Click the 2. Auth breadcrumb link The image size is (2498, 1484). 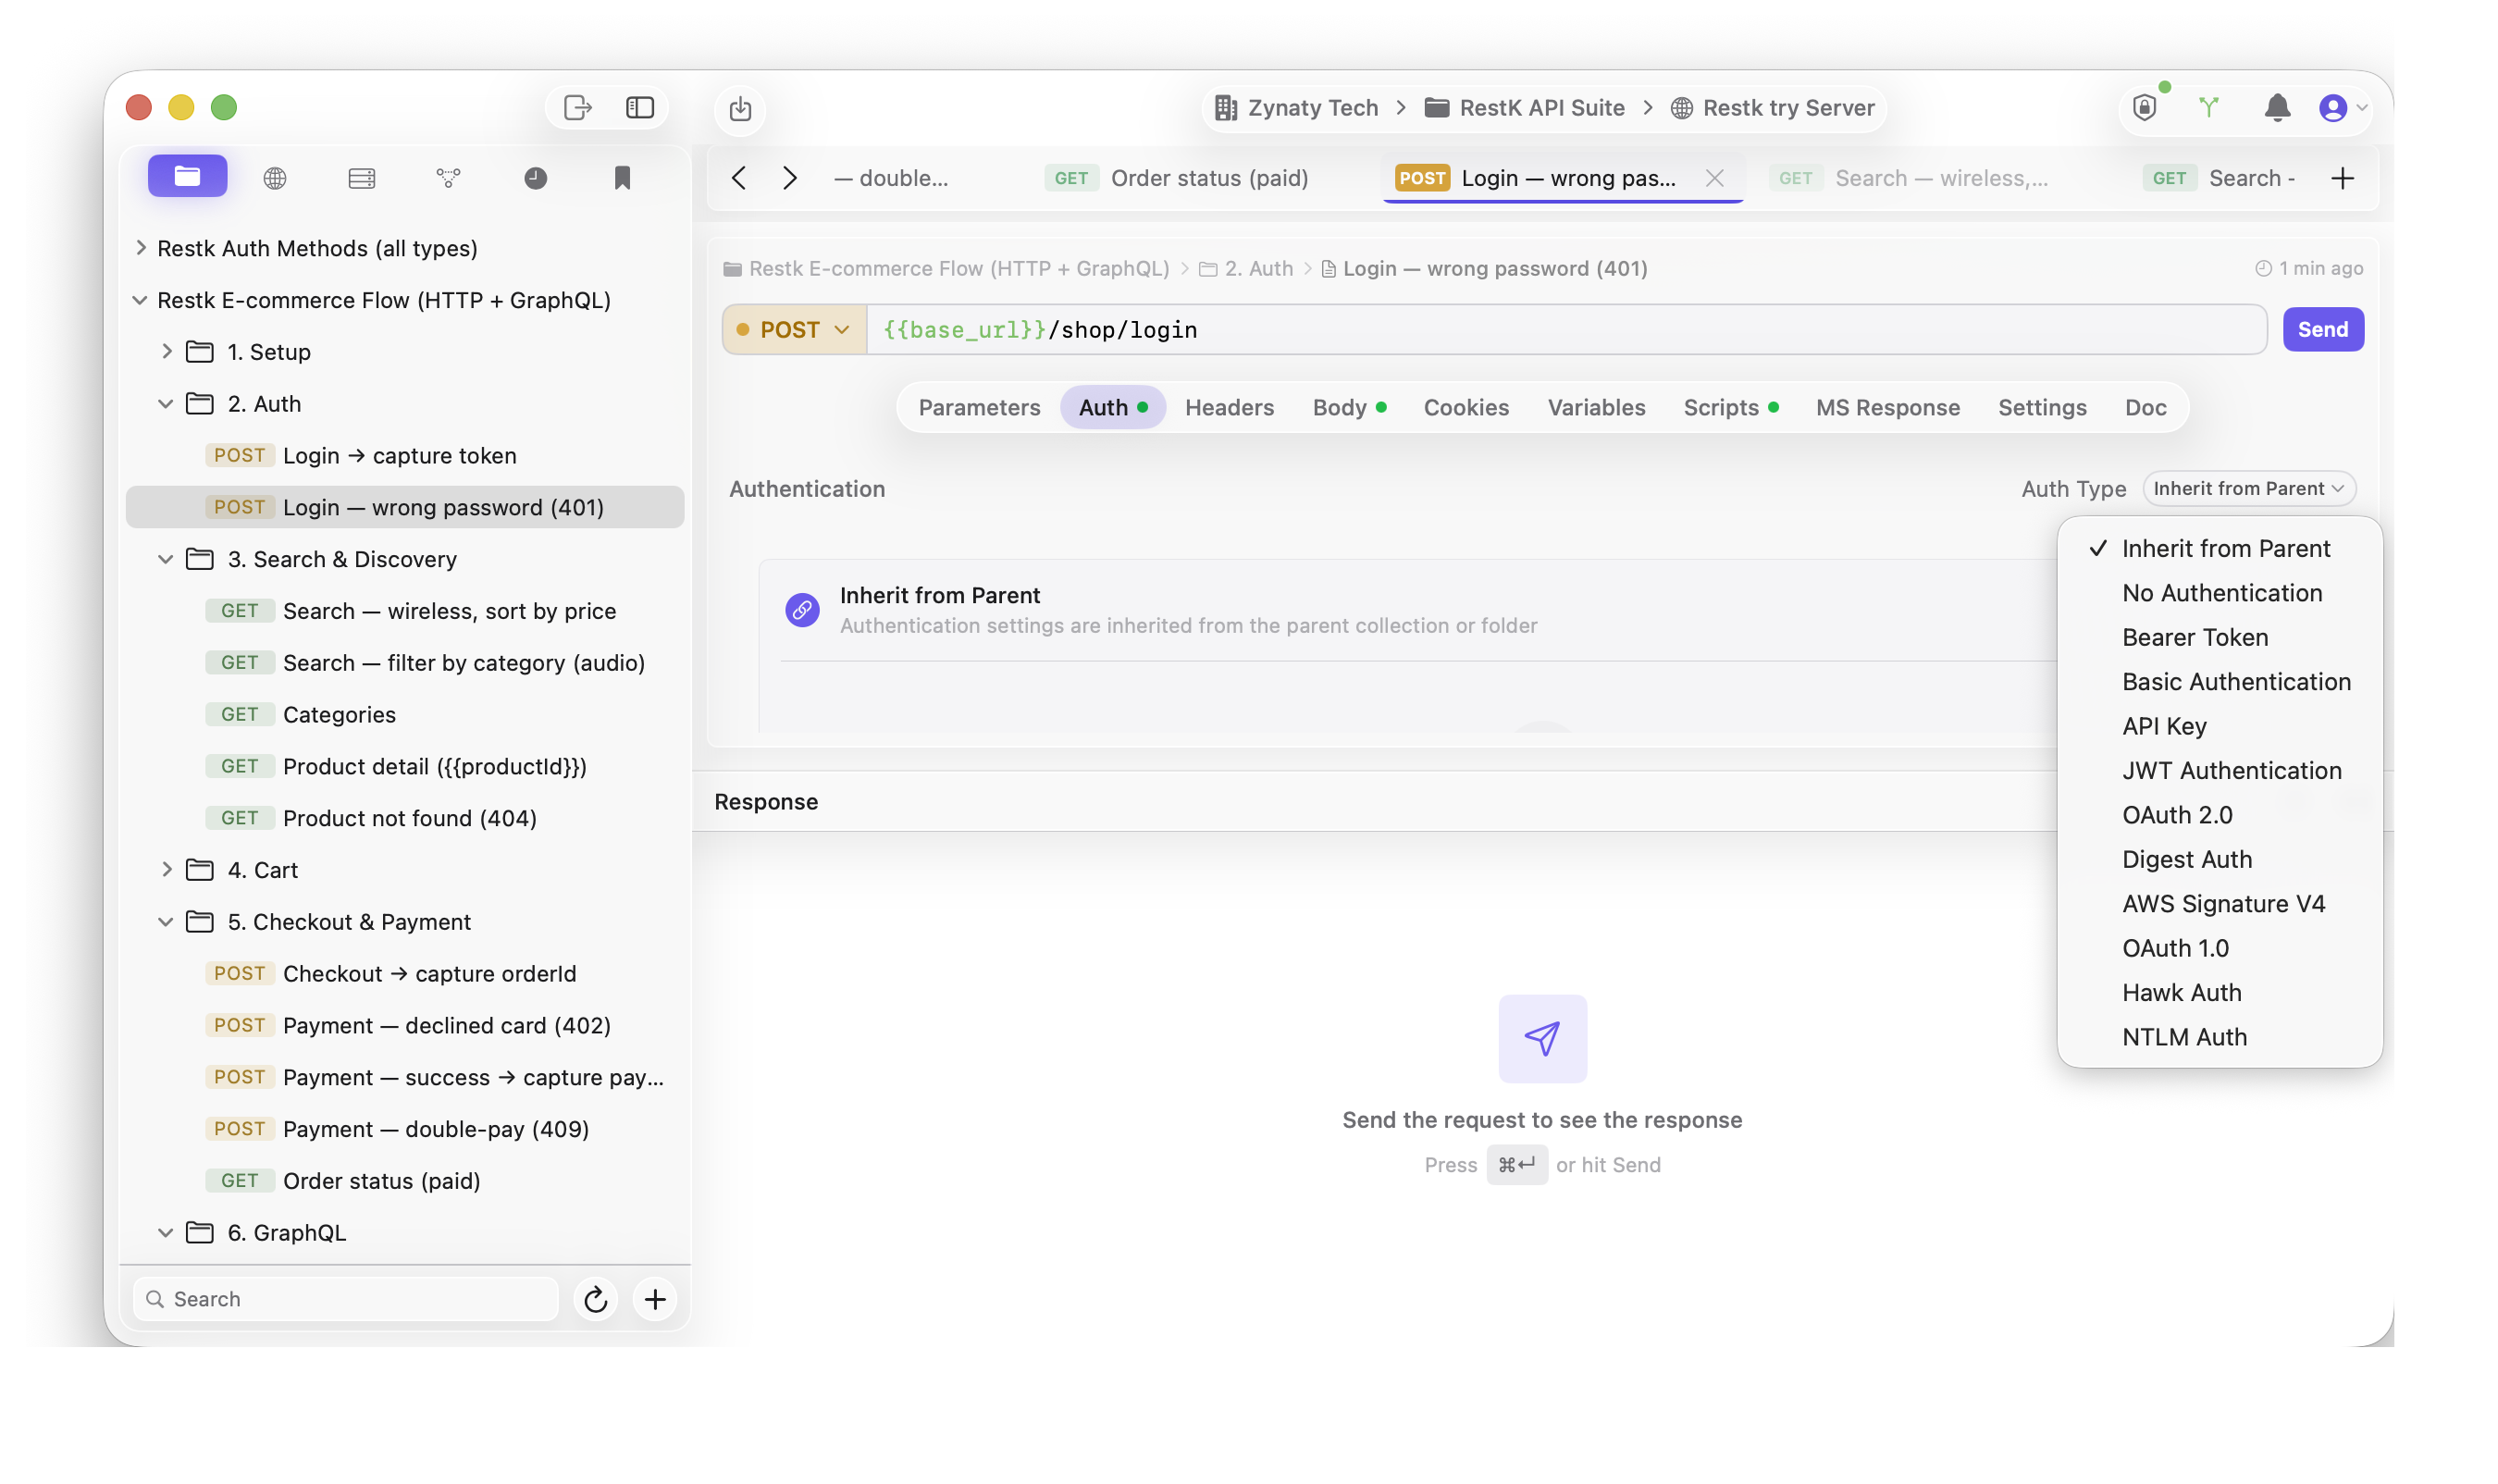point(1246,268)
